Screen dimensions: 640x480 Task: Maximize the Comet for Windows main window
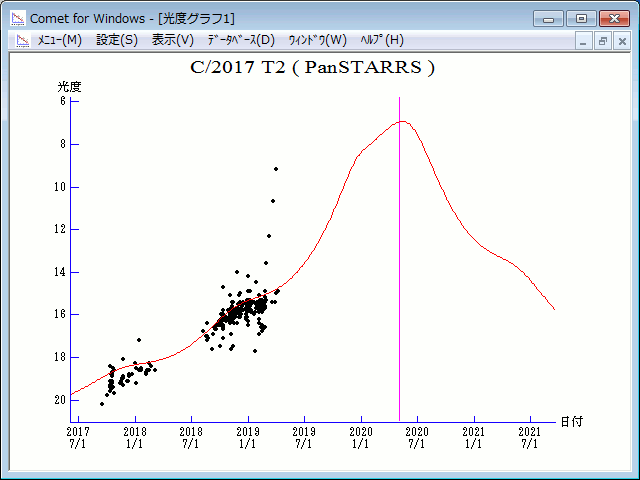coord(580,18)
